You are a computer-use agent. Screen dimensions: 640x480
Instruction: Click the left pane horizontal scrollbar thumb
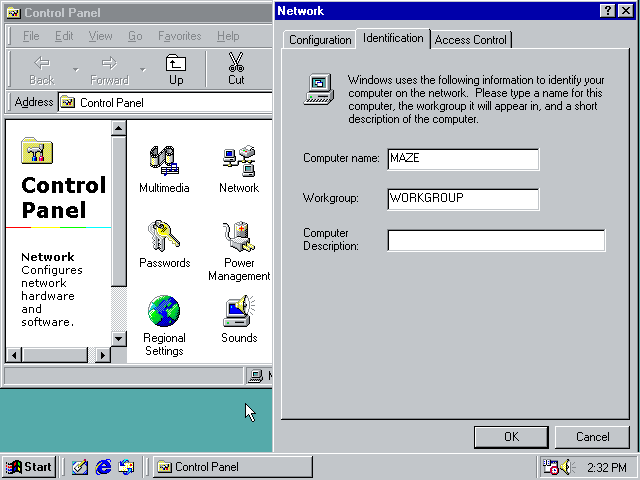[55, 355]
